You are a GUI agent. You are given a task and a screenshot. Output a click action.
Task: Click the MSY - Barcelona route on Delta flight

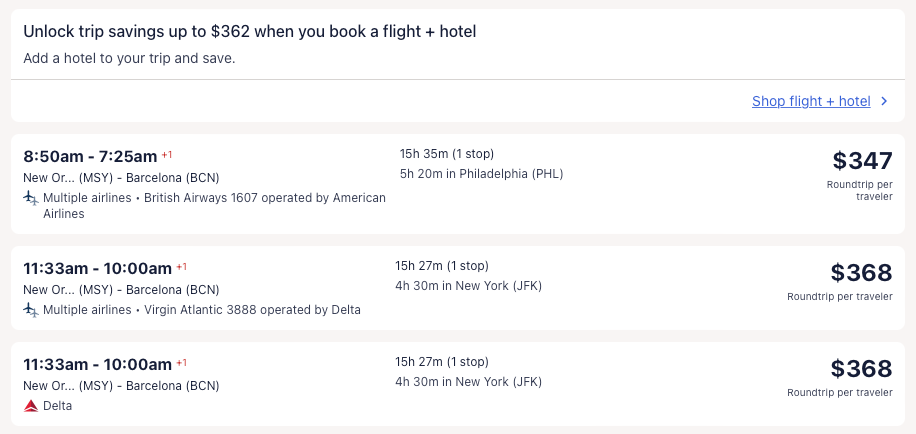(x=120, y=386)
